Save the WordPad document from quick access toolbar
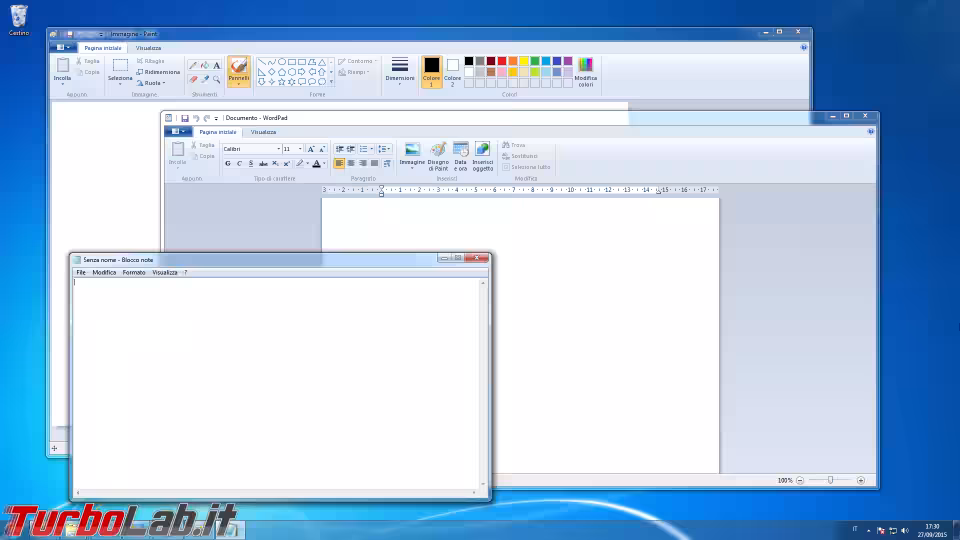 (x=185, y=118)
